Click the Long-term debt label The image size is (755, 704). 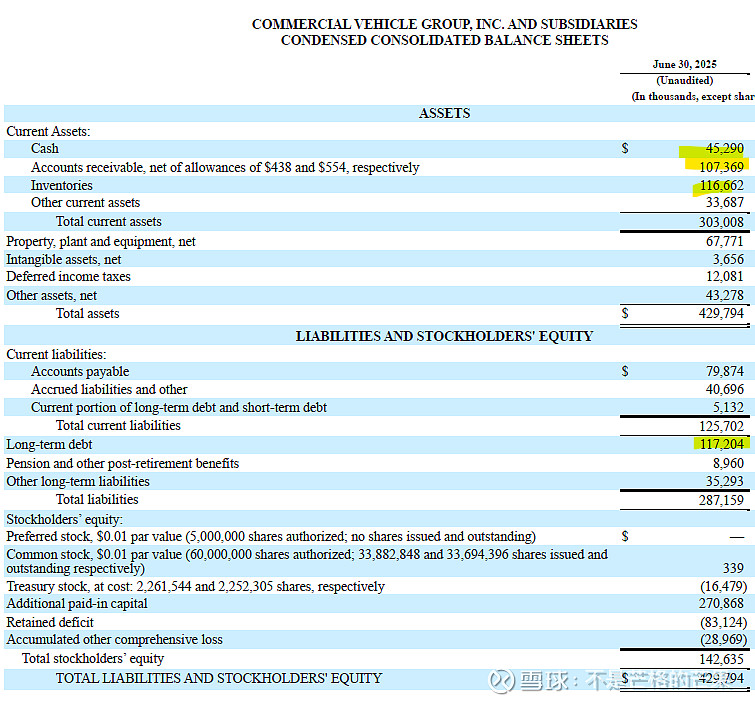point(49,444)
